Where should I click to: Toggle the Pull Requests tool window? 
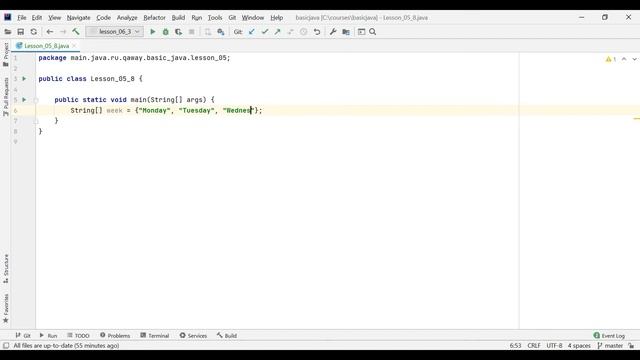click(6, 97)
